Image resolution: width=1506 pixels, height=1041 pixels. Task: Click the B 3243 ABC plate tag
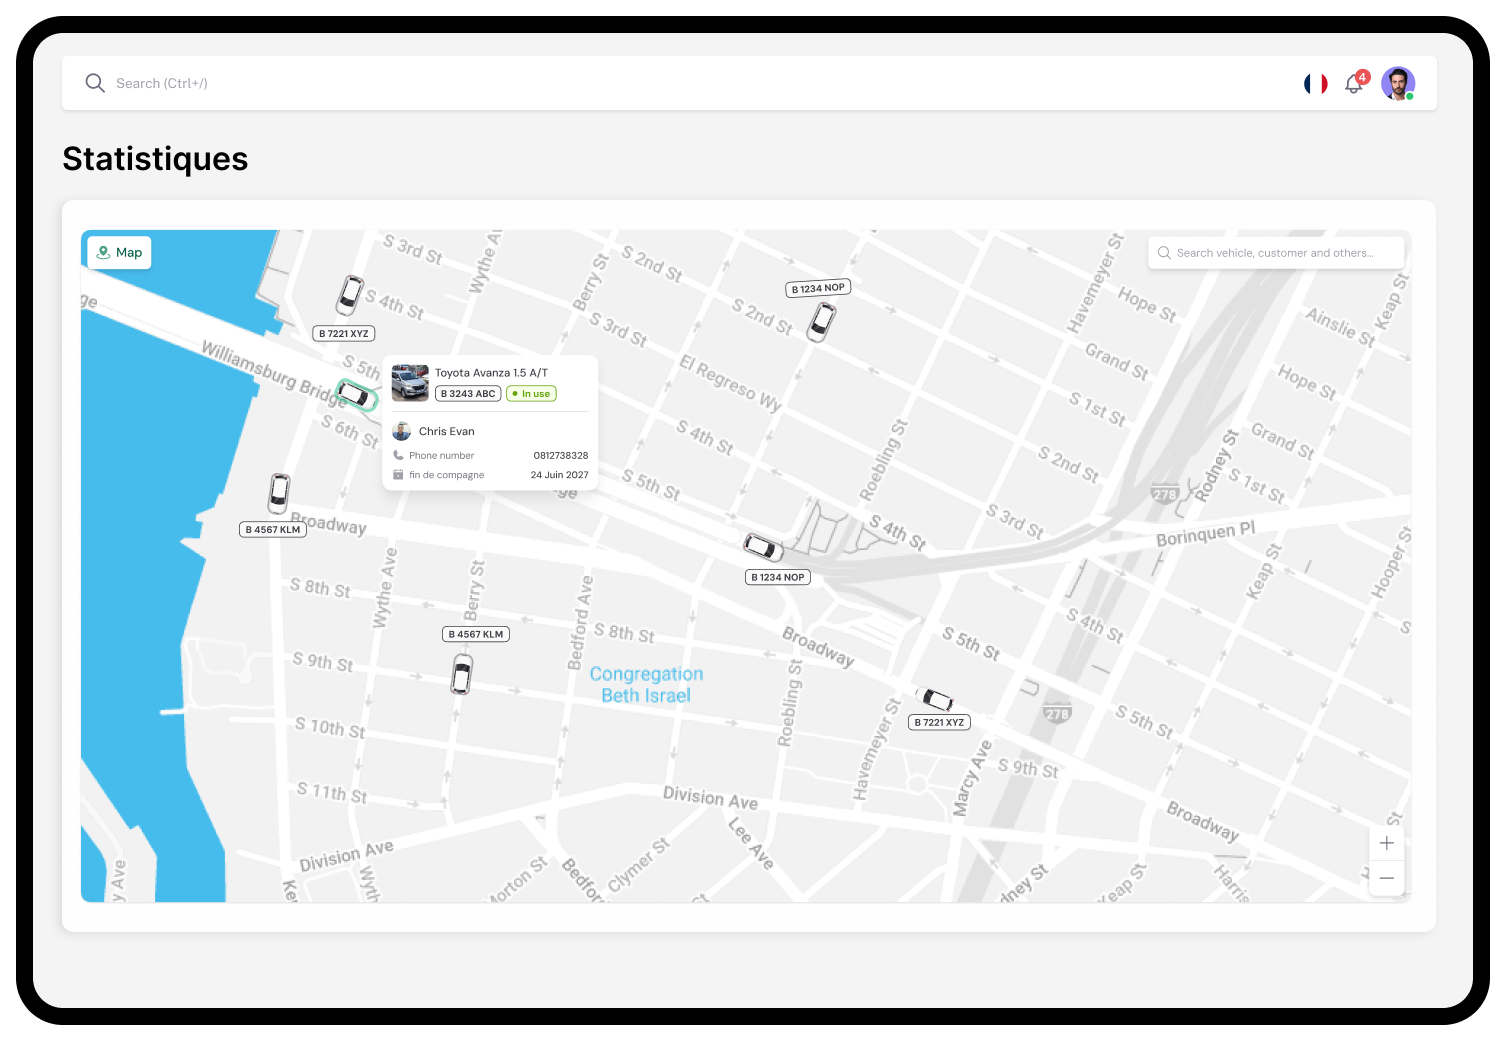pyautogui.click(x=468, y=394)
